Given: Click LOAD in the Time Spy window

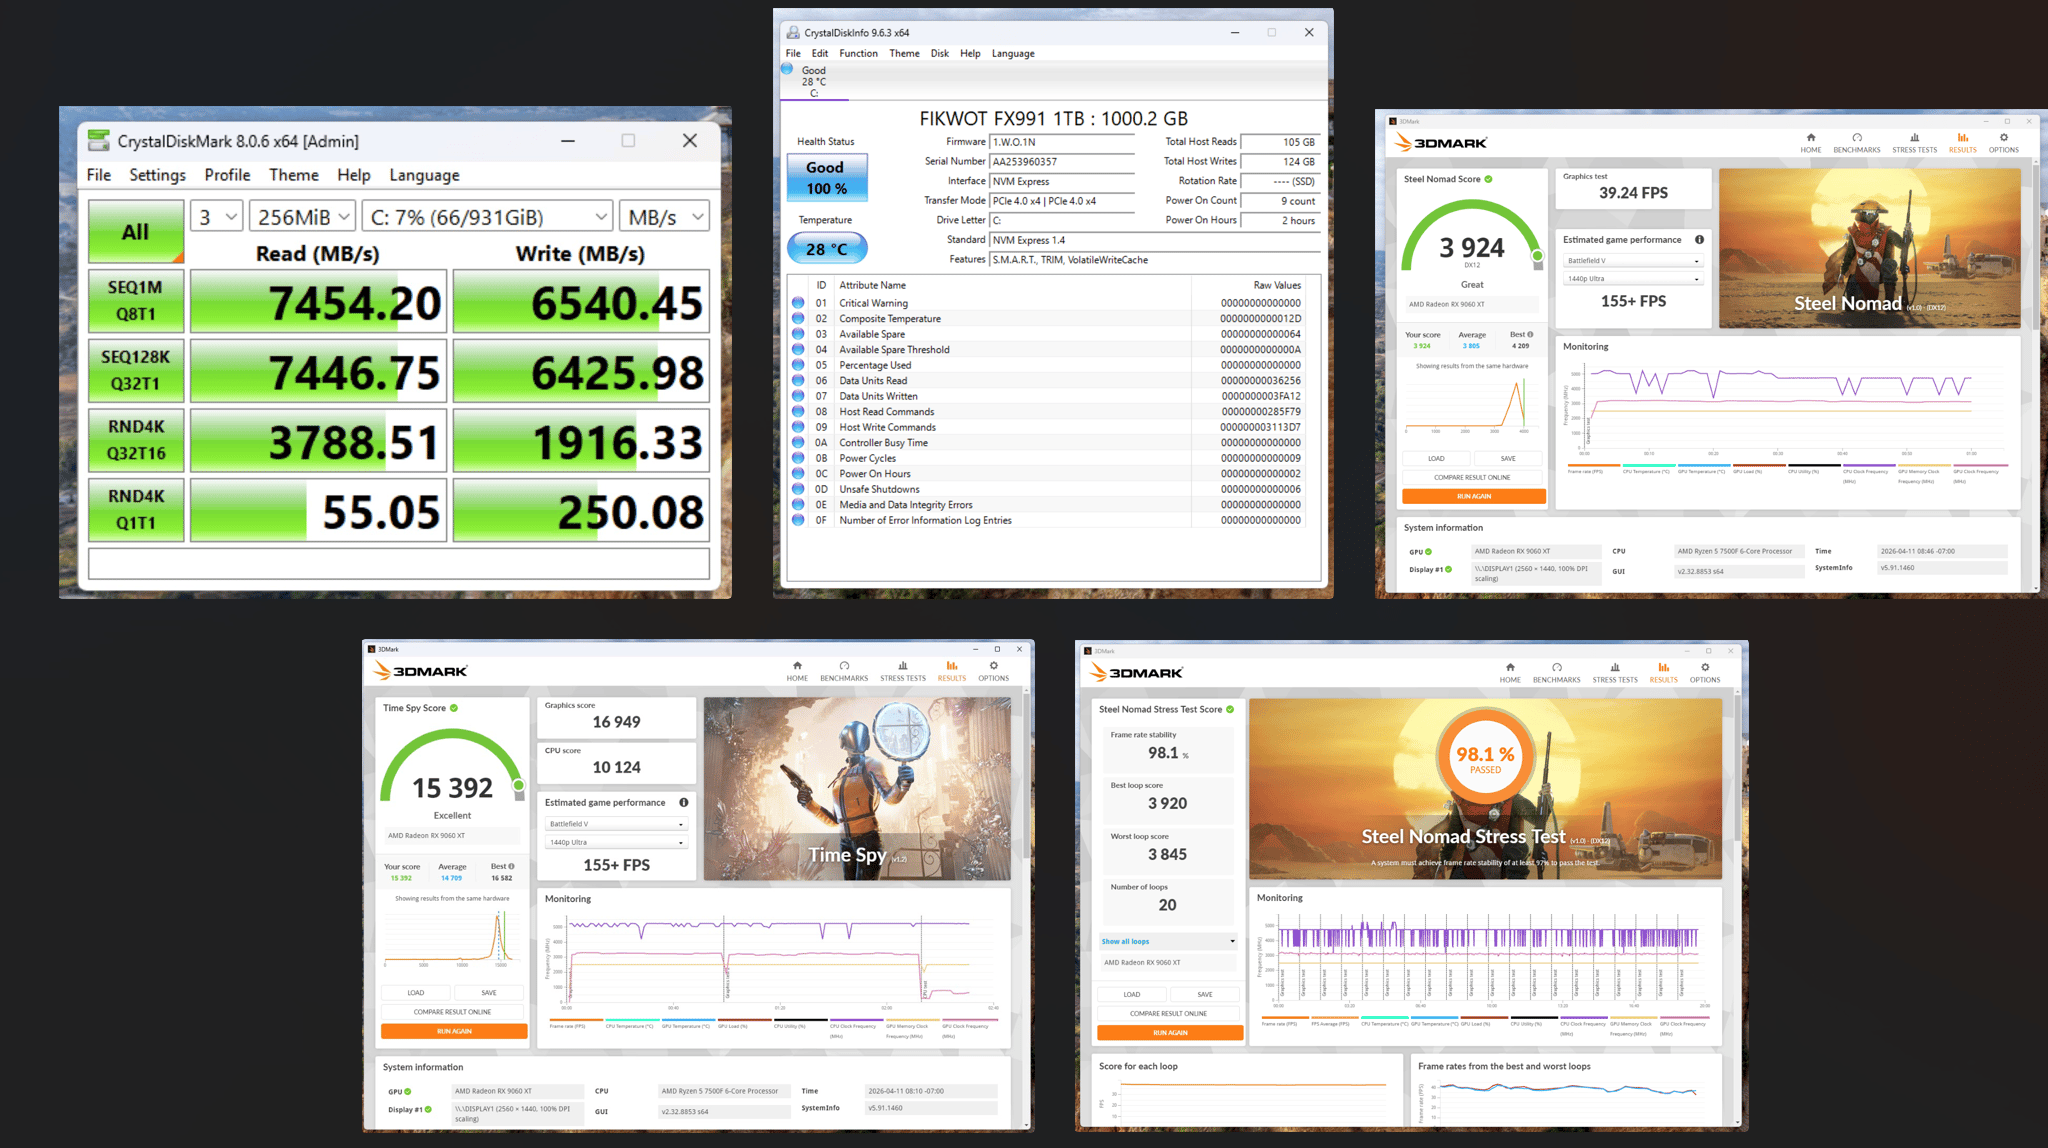Looking at the screenshot, I should (416, 993).
